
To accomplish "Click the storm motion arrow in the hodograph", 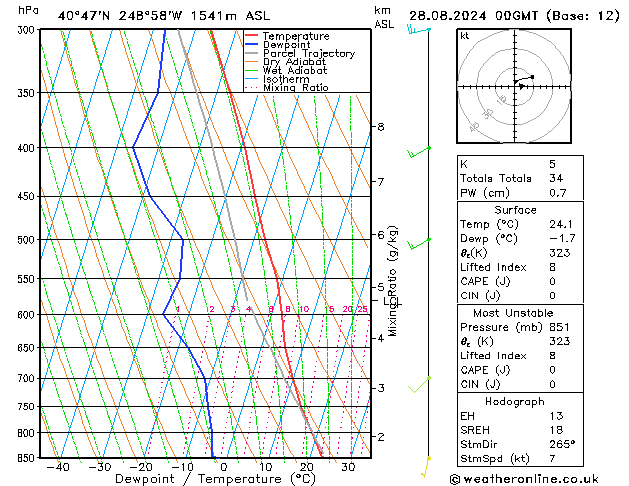I will 521,86.
